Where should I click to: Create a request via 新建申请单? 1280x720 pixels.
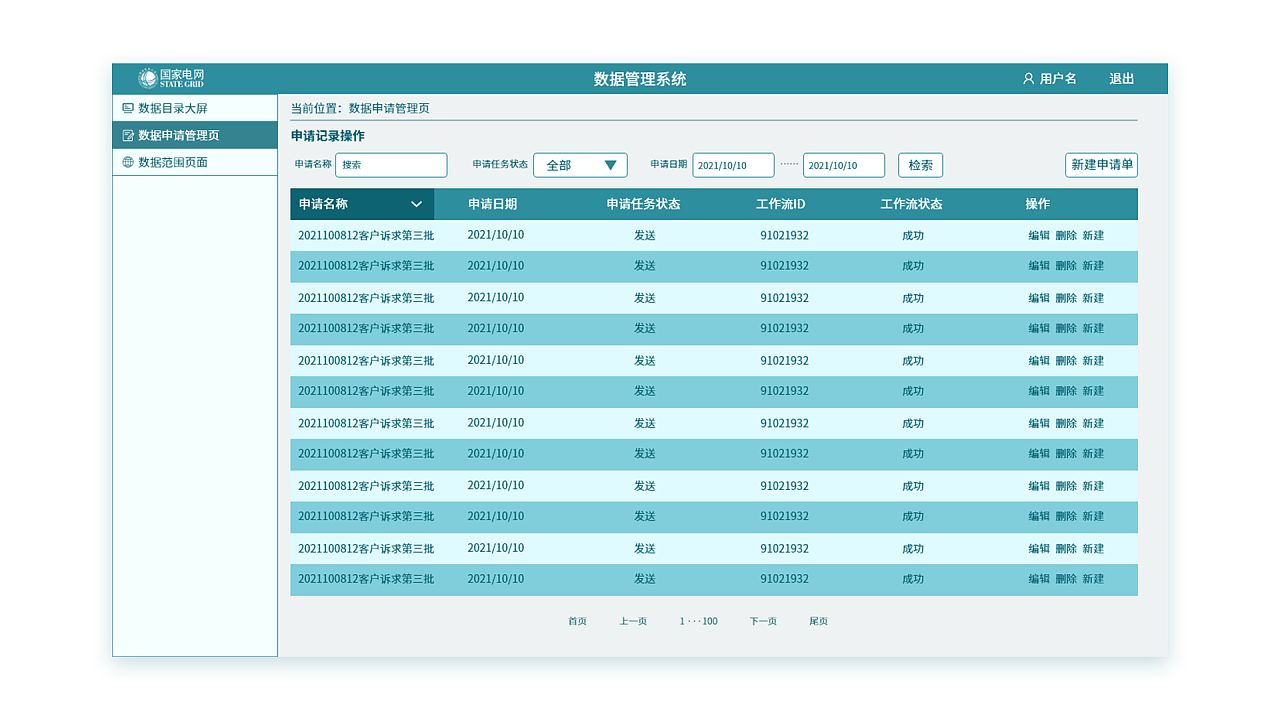click(1101, 165)
